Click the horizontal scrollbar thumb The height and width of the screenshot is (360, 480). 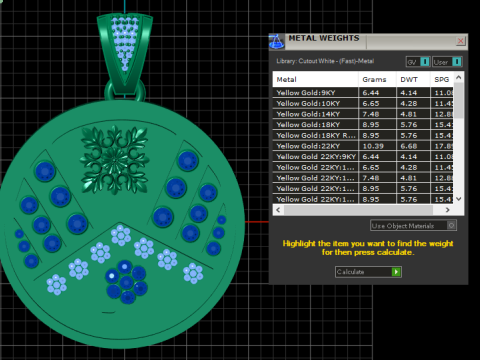coord(358,210)
